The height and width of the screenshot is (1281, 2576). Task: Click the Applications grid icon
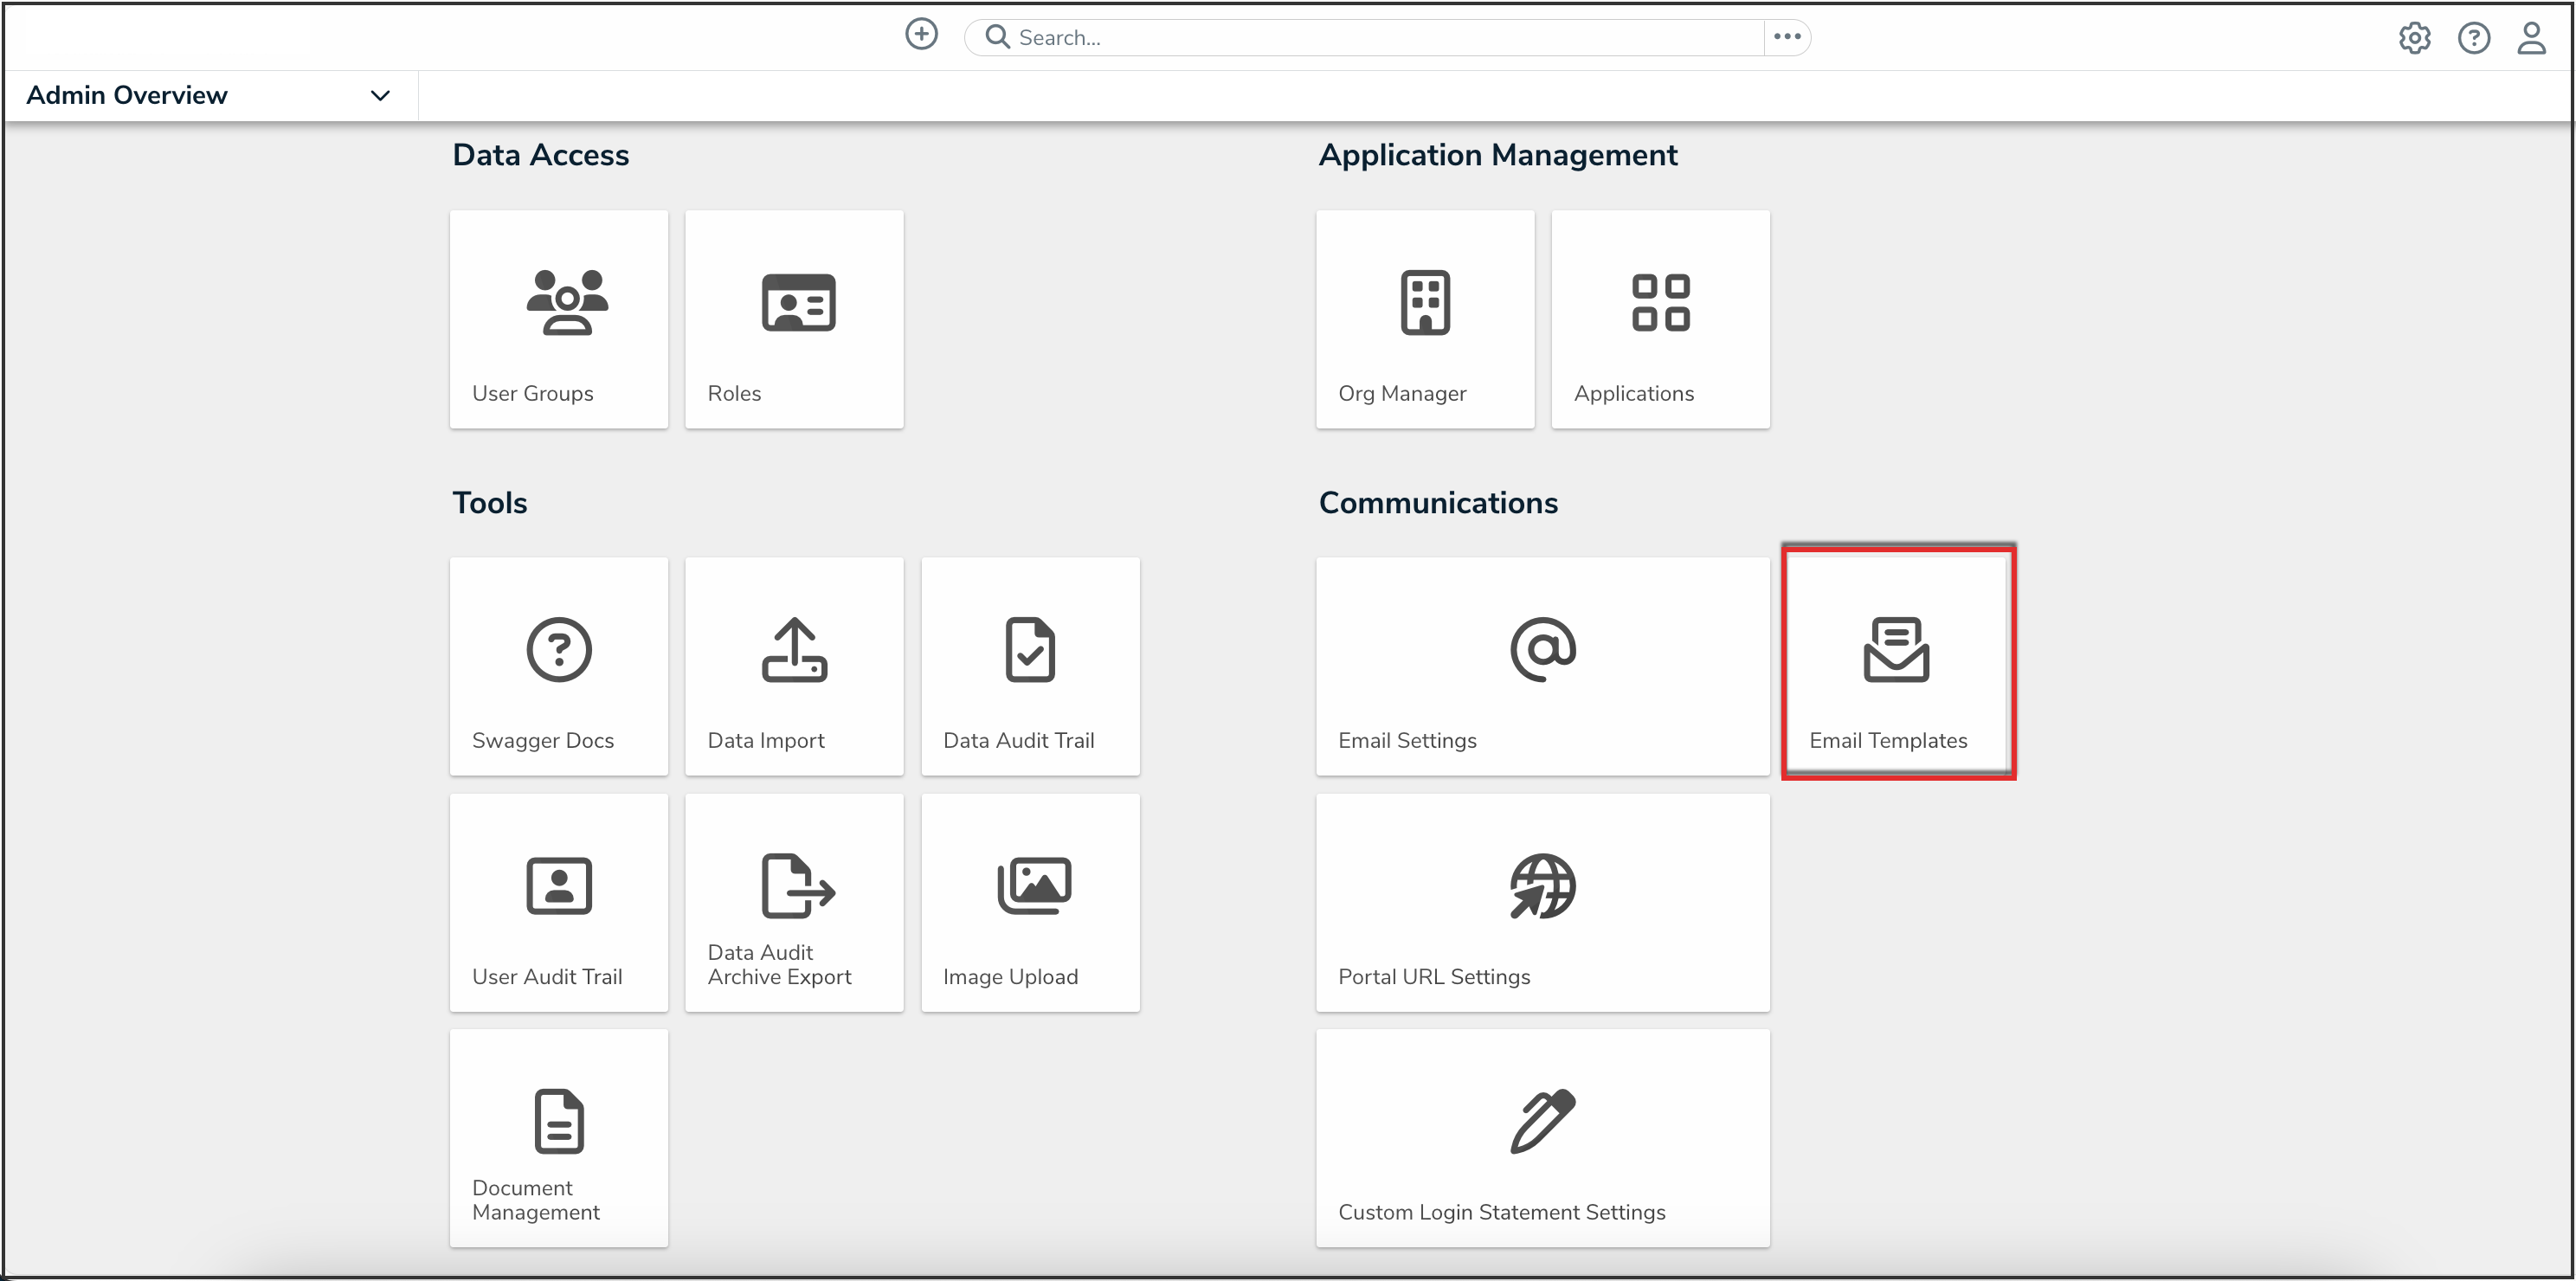tap(1660, 302)
